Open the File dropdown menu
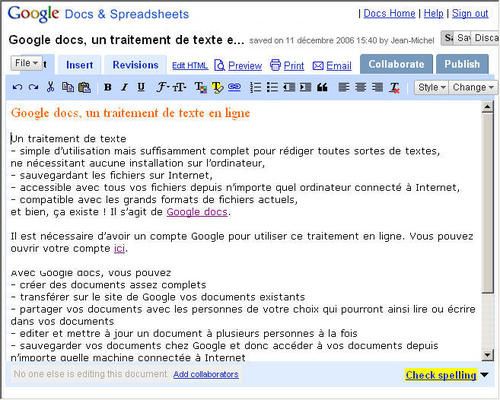This screenshot has width=500, height=400. coord(26,63)
